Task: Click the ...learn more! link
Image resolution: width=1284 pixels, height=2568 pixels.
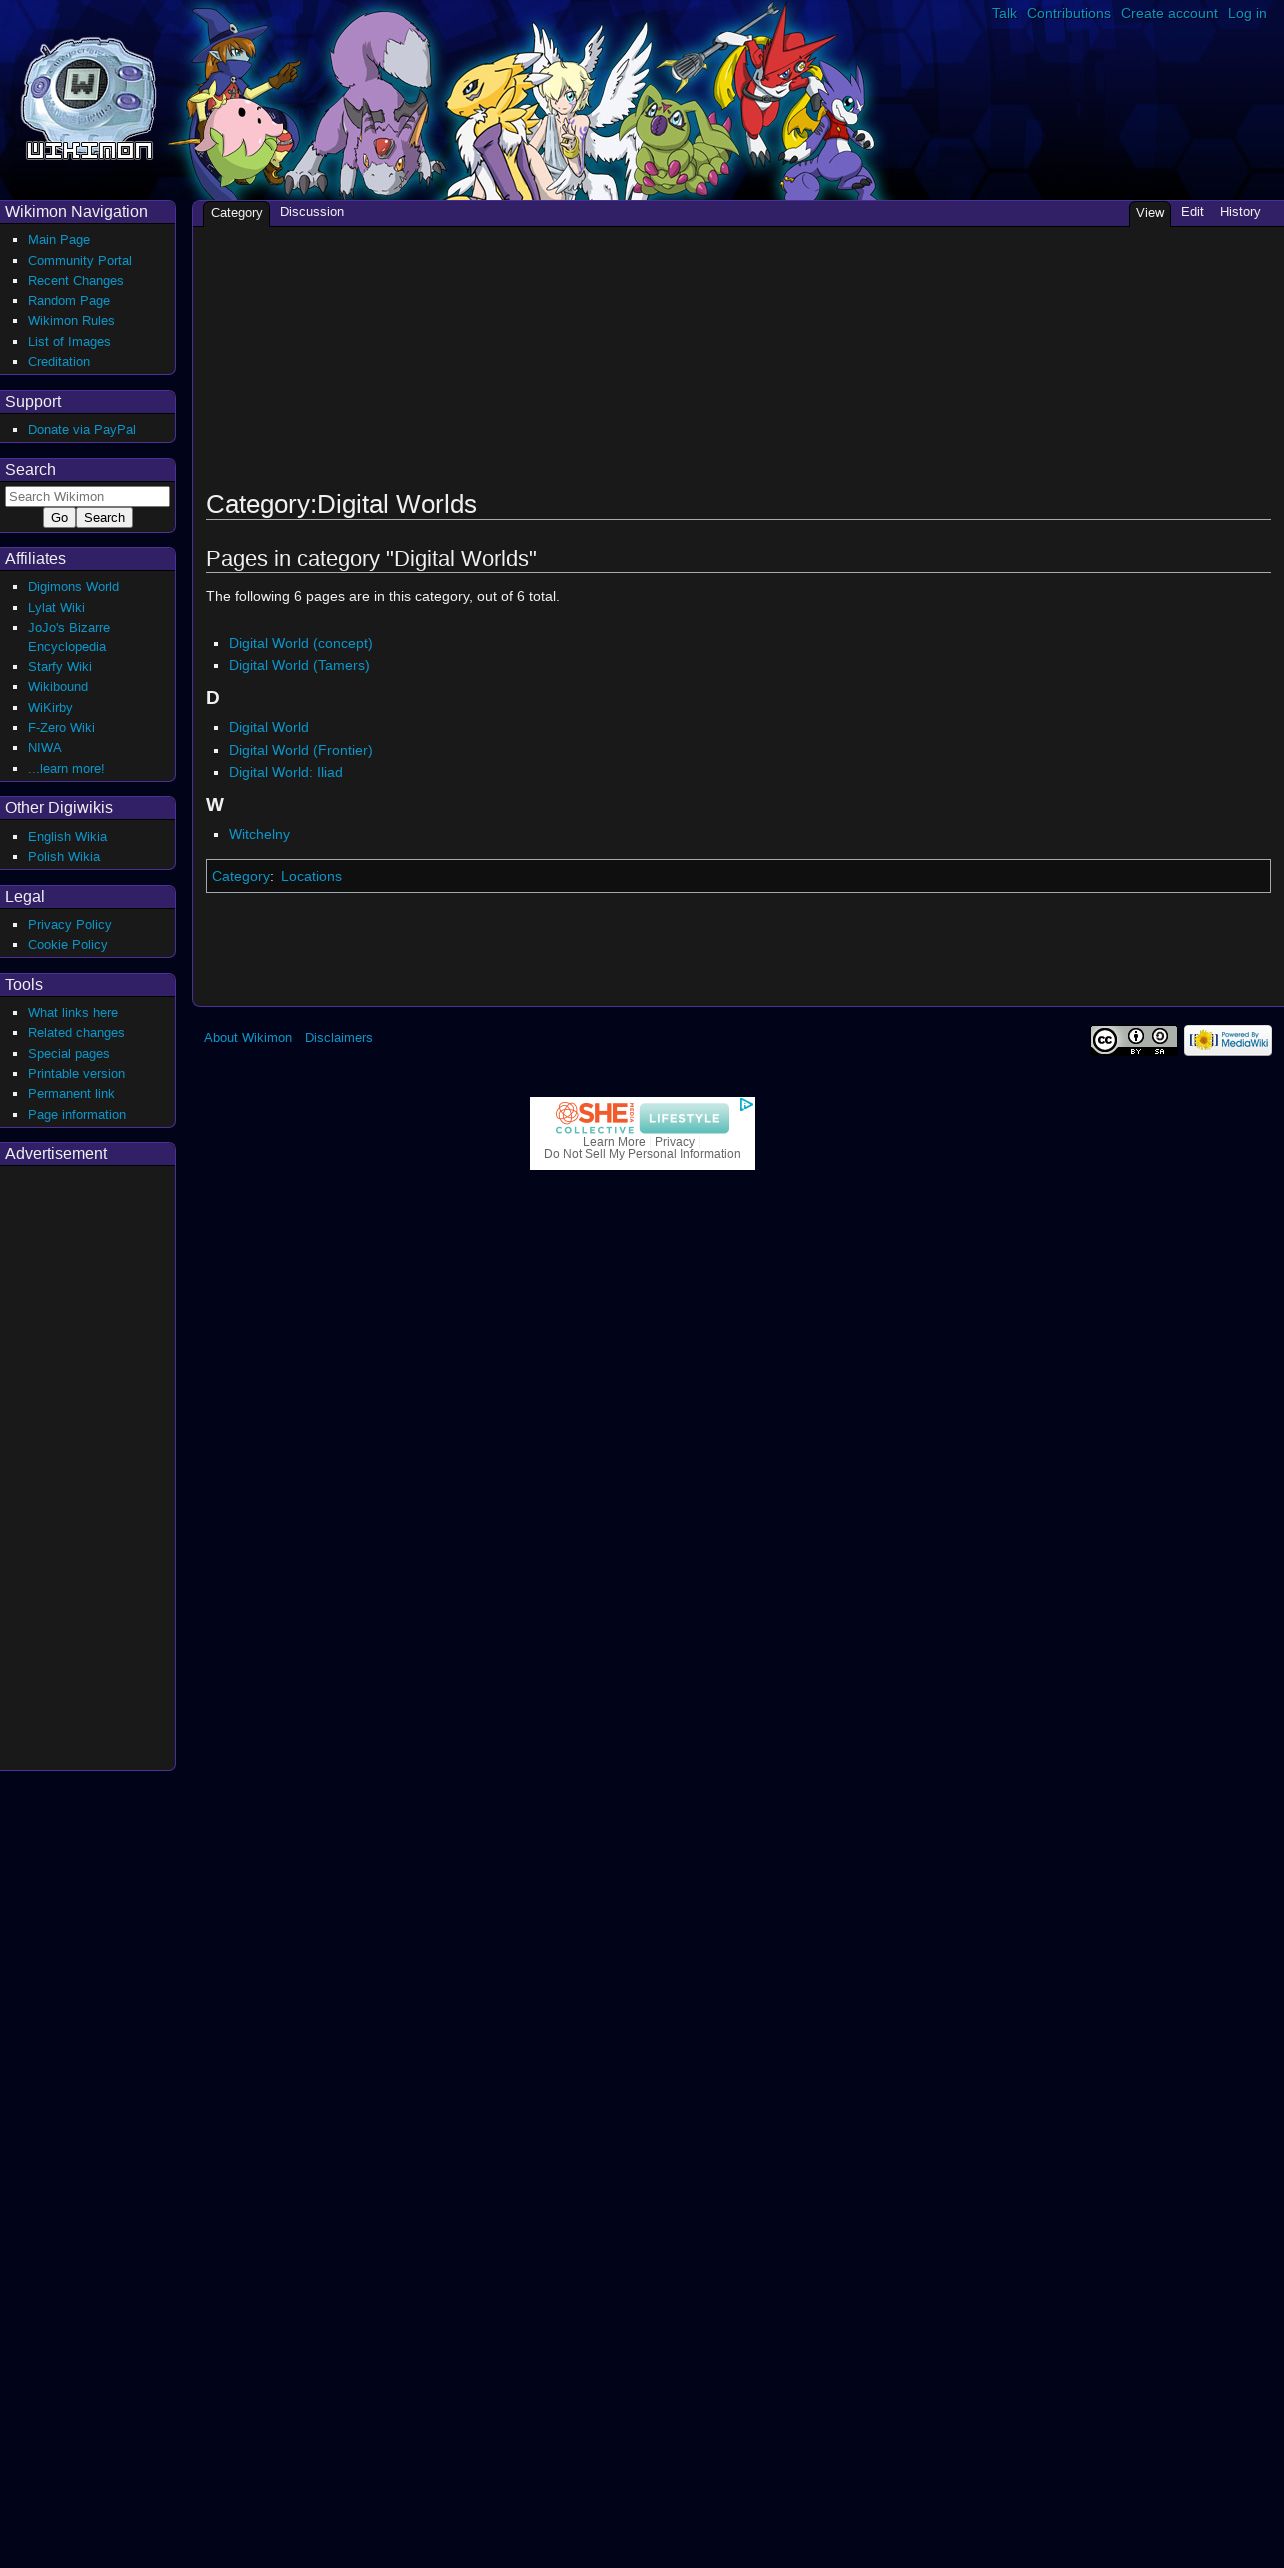Action: coord(66,769)
